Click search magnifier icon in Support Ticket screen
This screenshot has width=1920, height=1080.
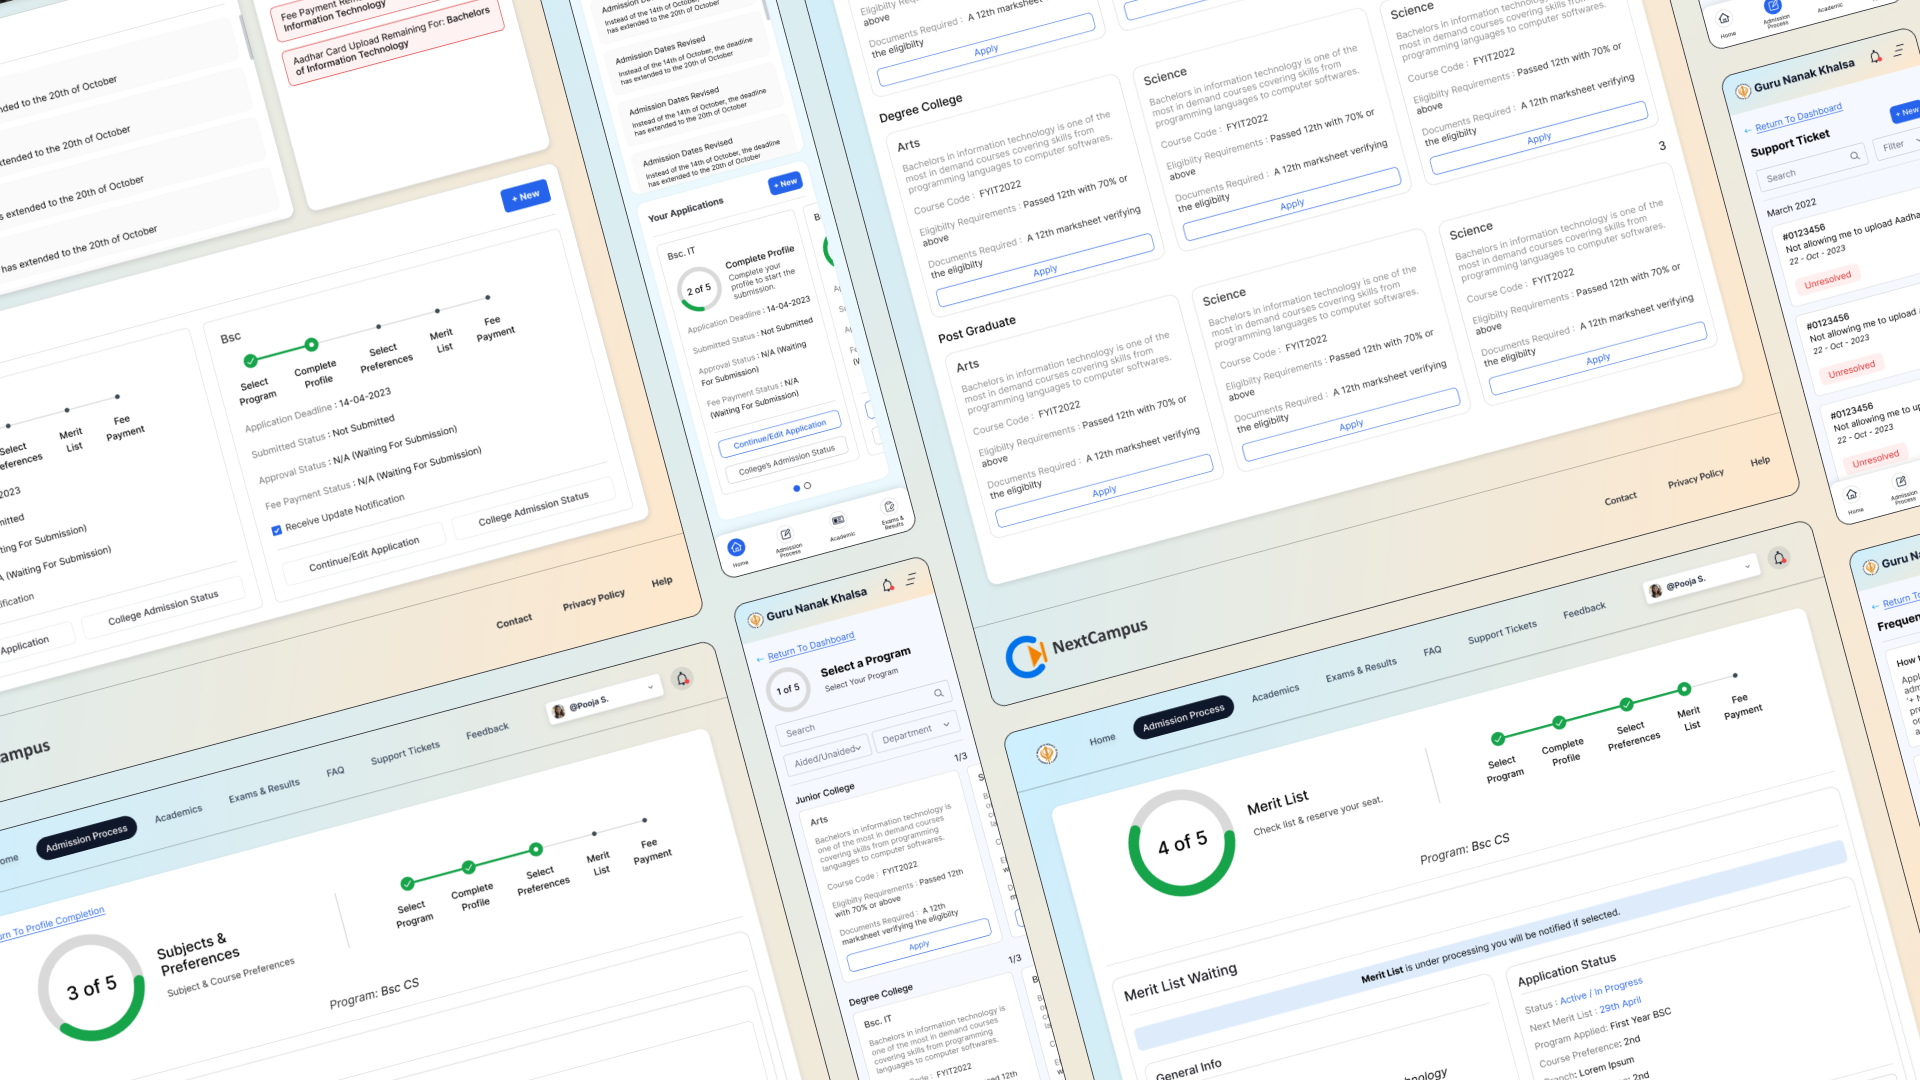point(1854,156)
